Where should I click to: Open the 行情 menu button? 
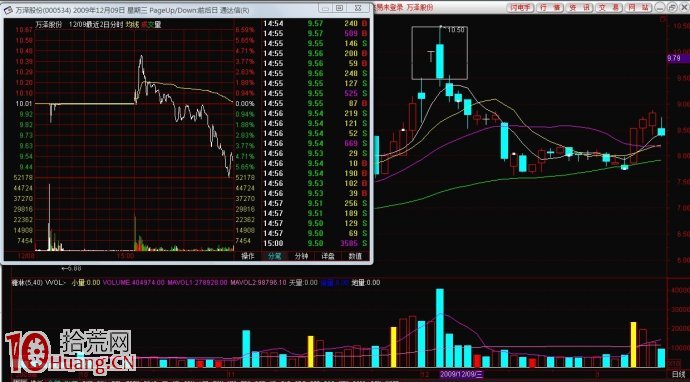point(551,7)
